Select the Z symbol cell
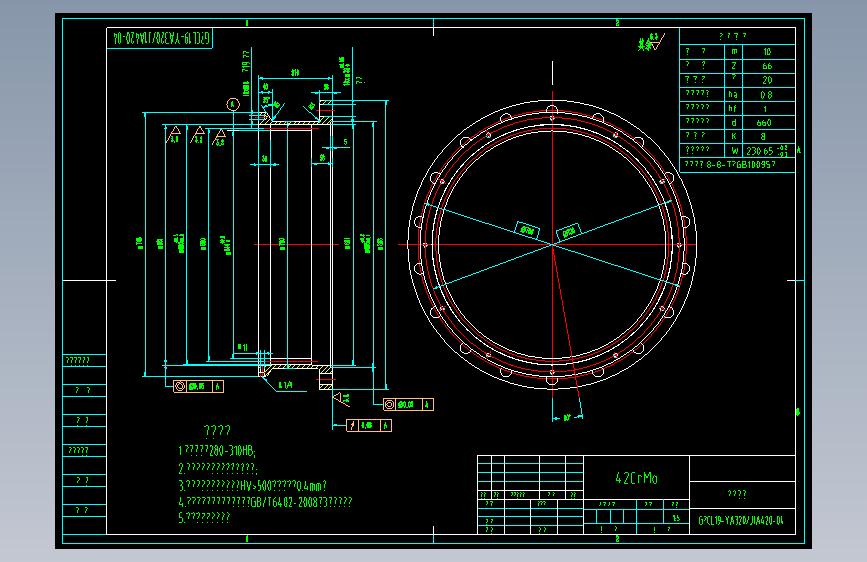The width and height of the screenshot is (867, 562). [x=733, y=66]
